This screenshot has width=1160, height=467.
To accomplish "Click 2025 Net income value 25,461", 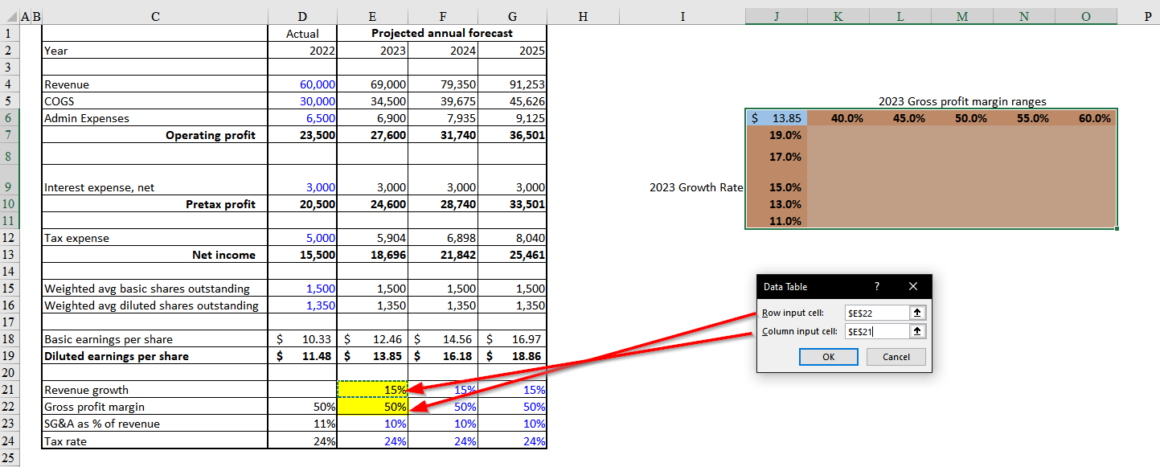I will tap(513, 255).
